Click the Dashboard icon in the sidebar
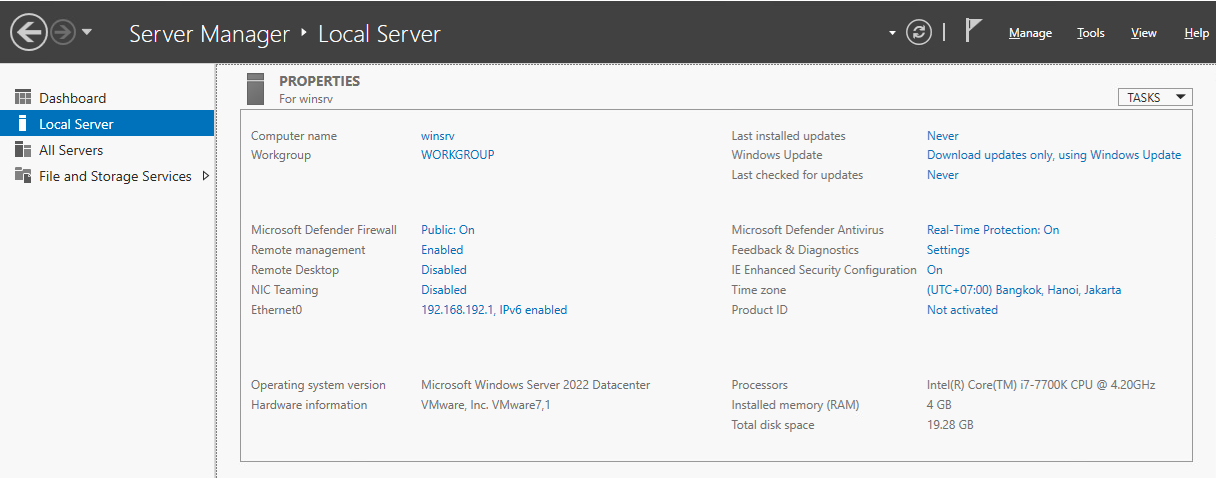 23,98
